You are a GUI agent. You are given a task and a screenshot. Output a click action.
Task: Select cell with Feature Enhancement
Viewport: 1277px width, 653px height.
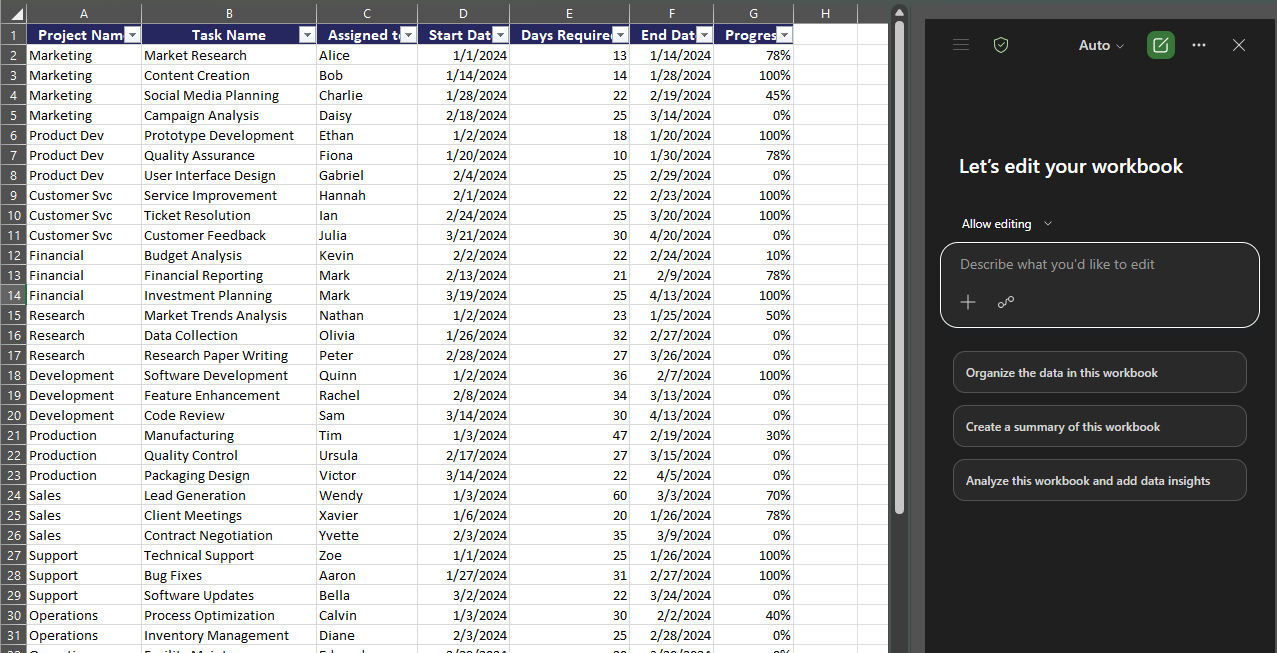click(x=229, y=395)
